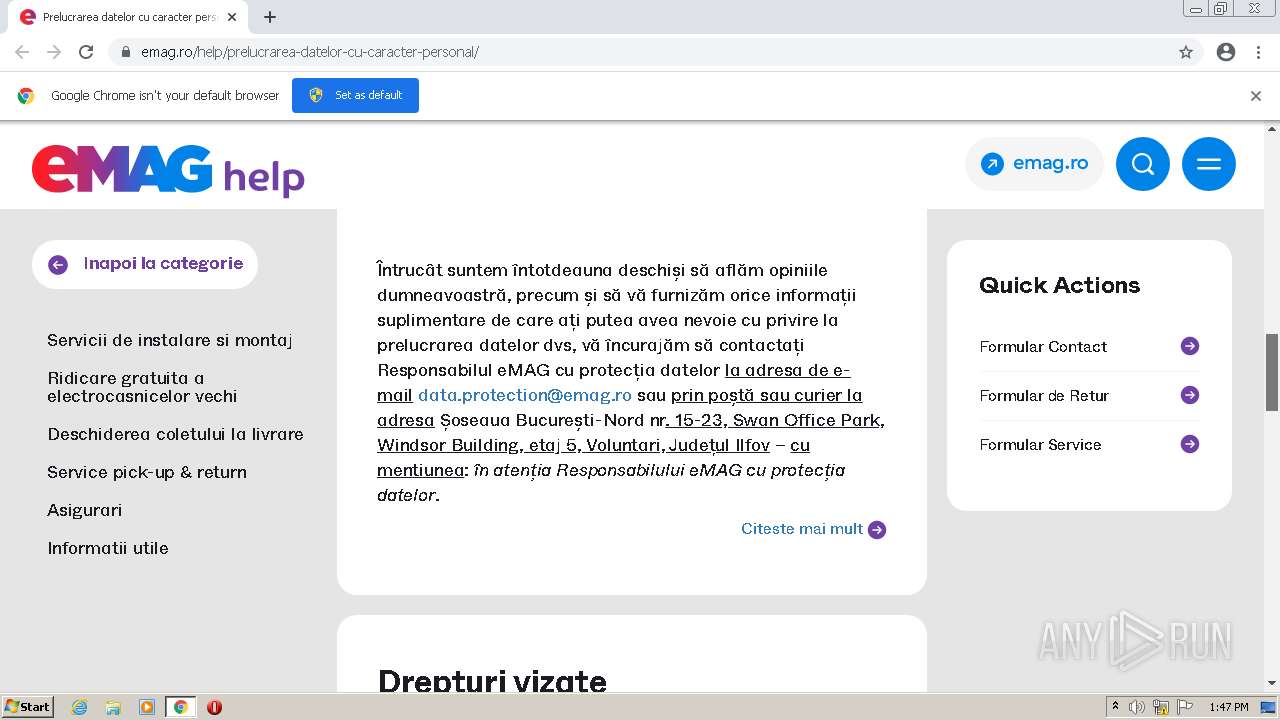Click the browser forward arrow
The image size is (1280, 720).
(x=54, y=52)
